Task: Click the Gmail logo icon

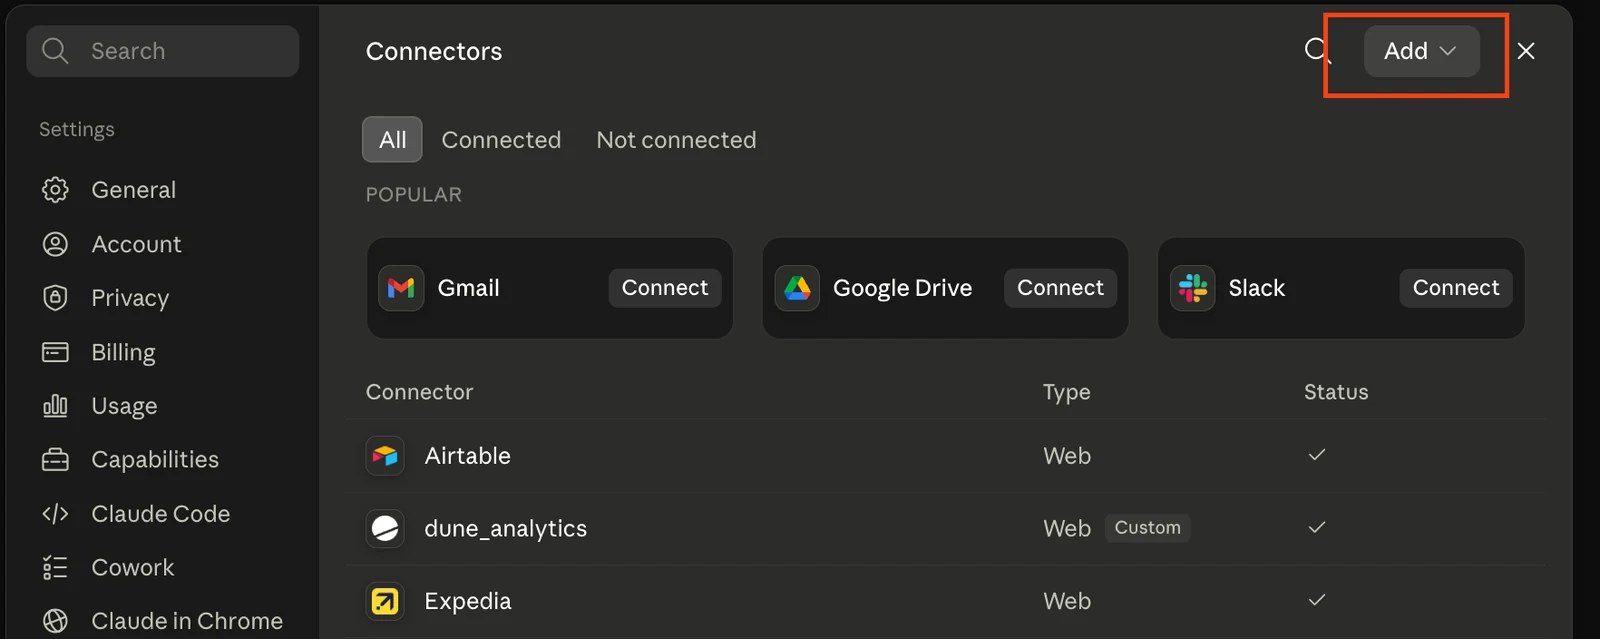Action: [401, 288]
